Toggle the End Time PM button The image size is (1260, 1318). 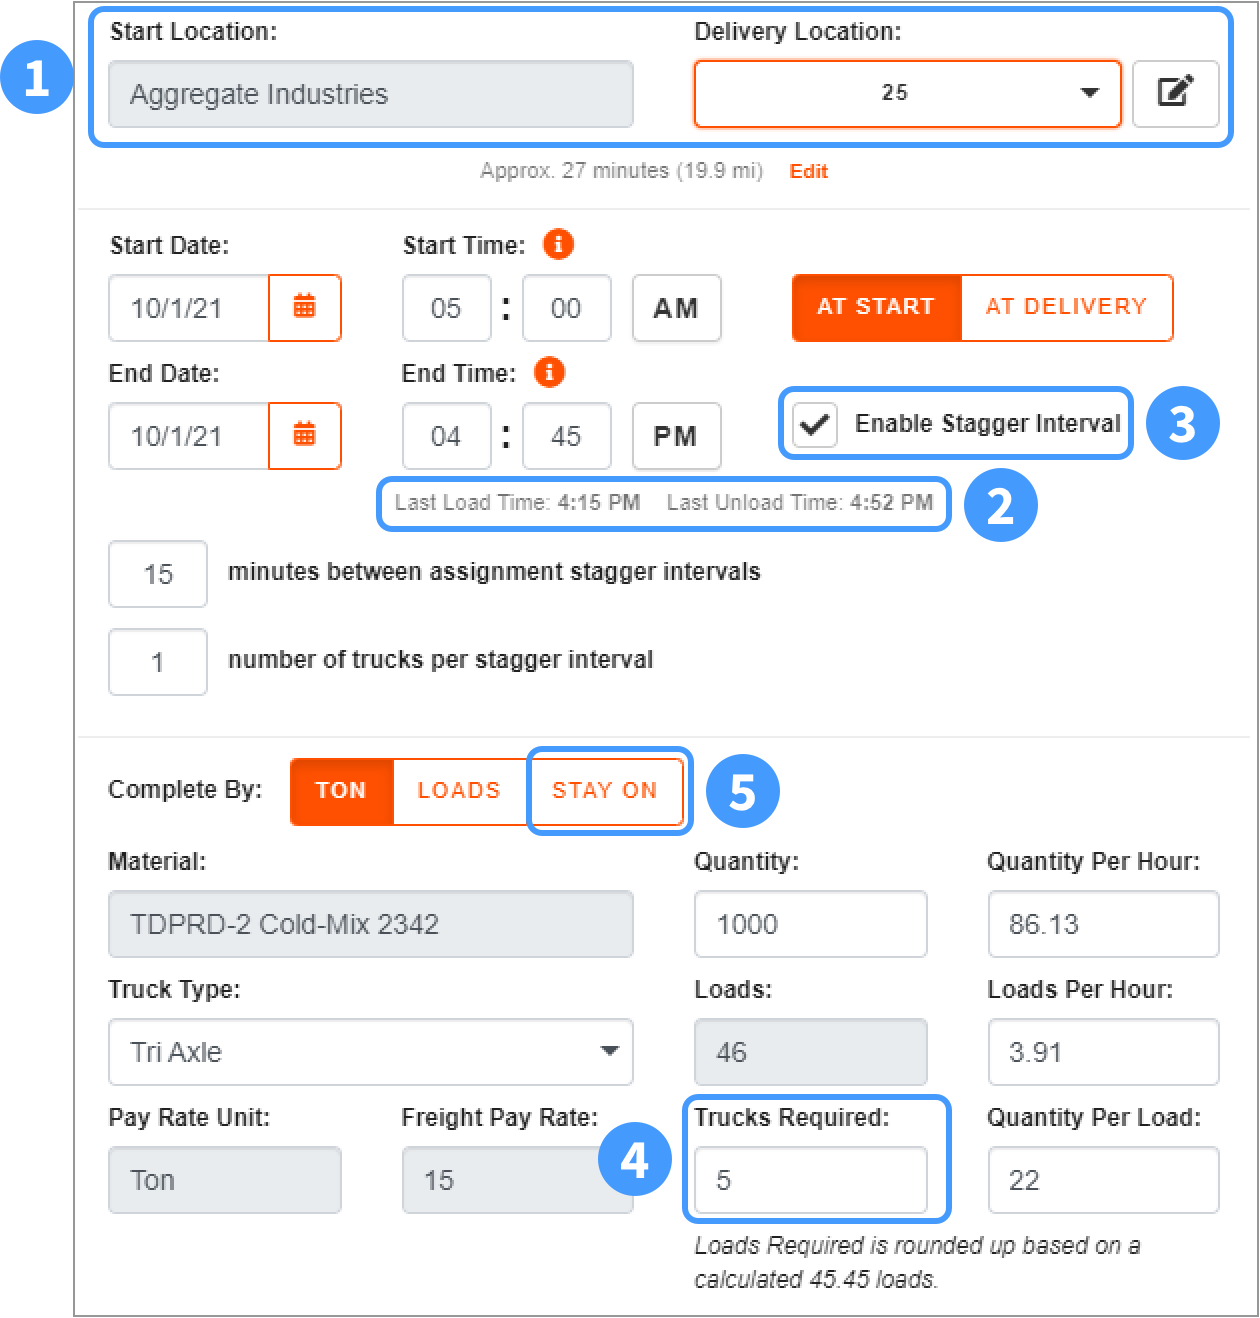point(676,436)
